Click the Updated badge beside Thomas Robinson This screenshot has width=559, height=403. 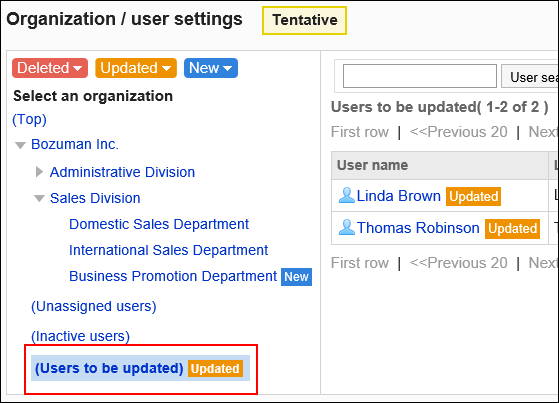point(512,229)
